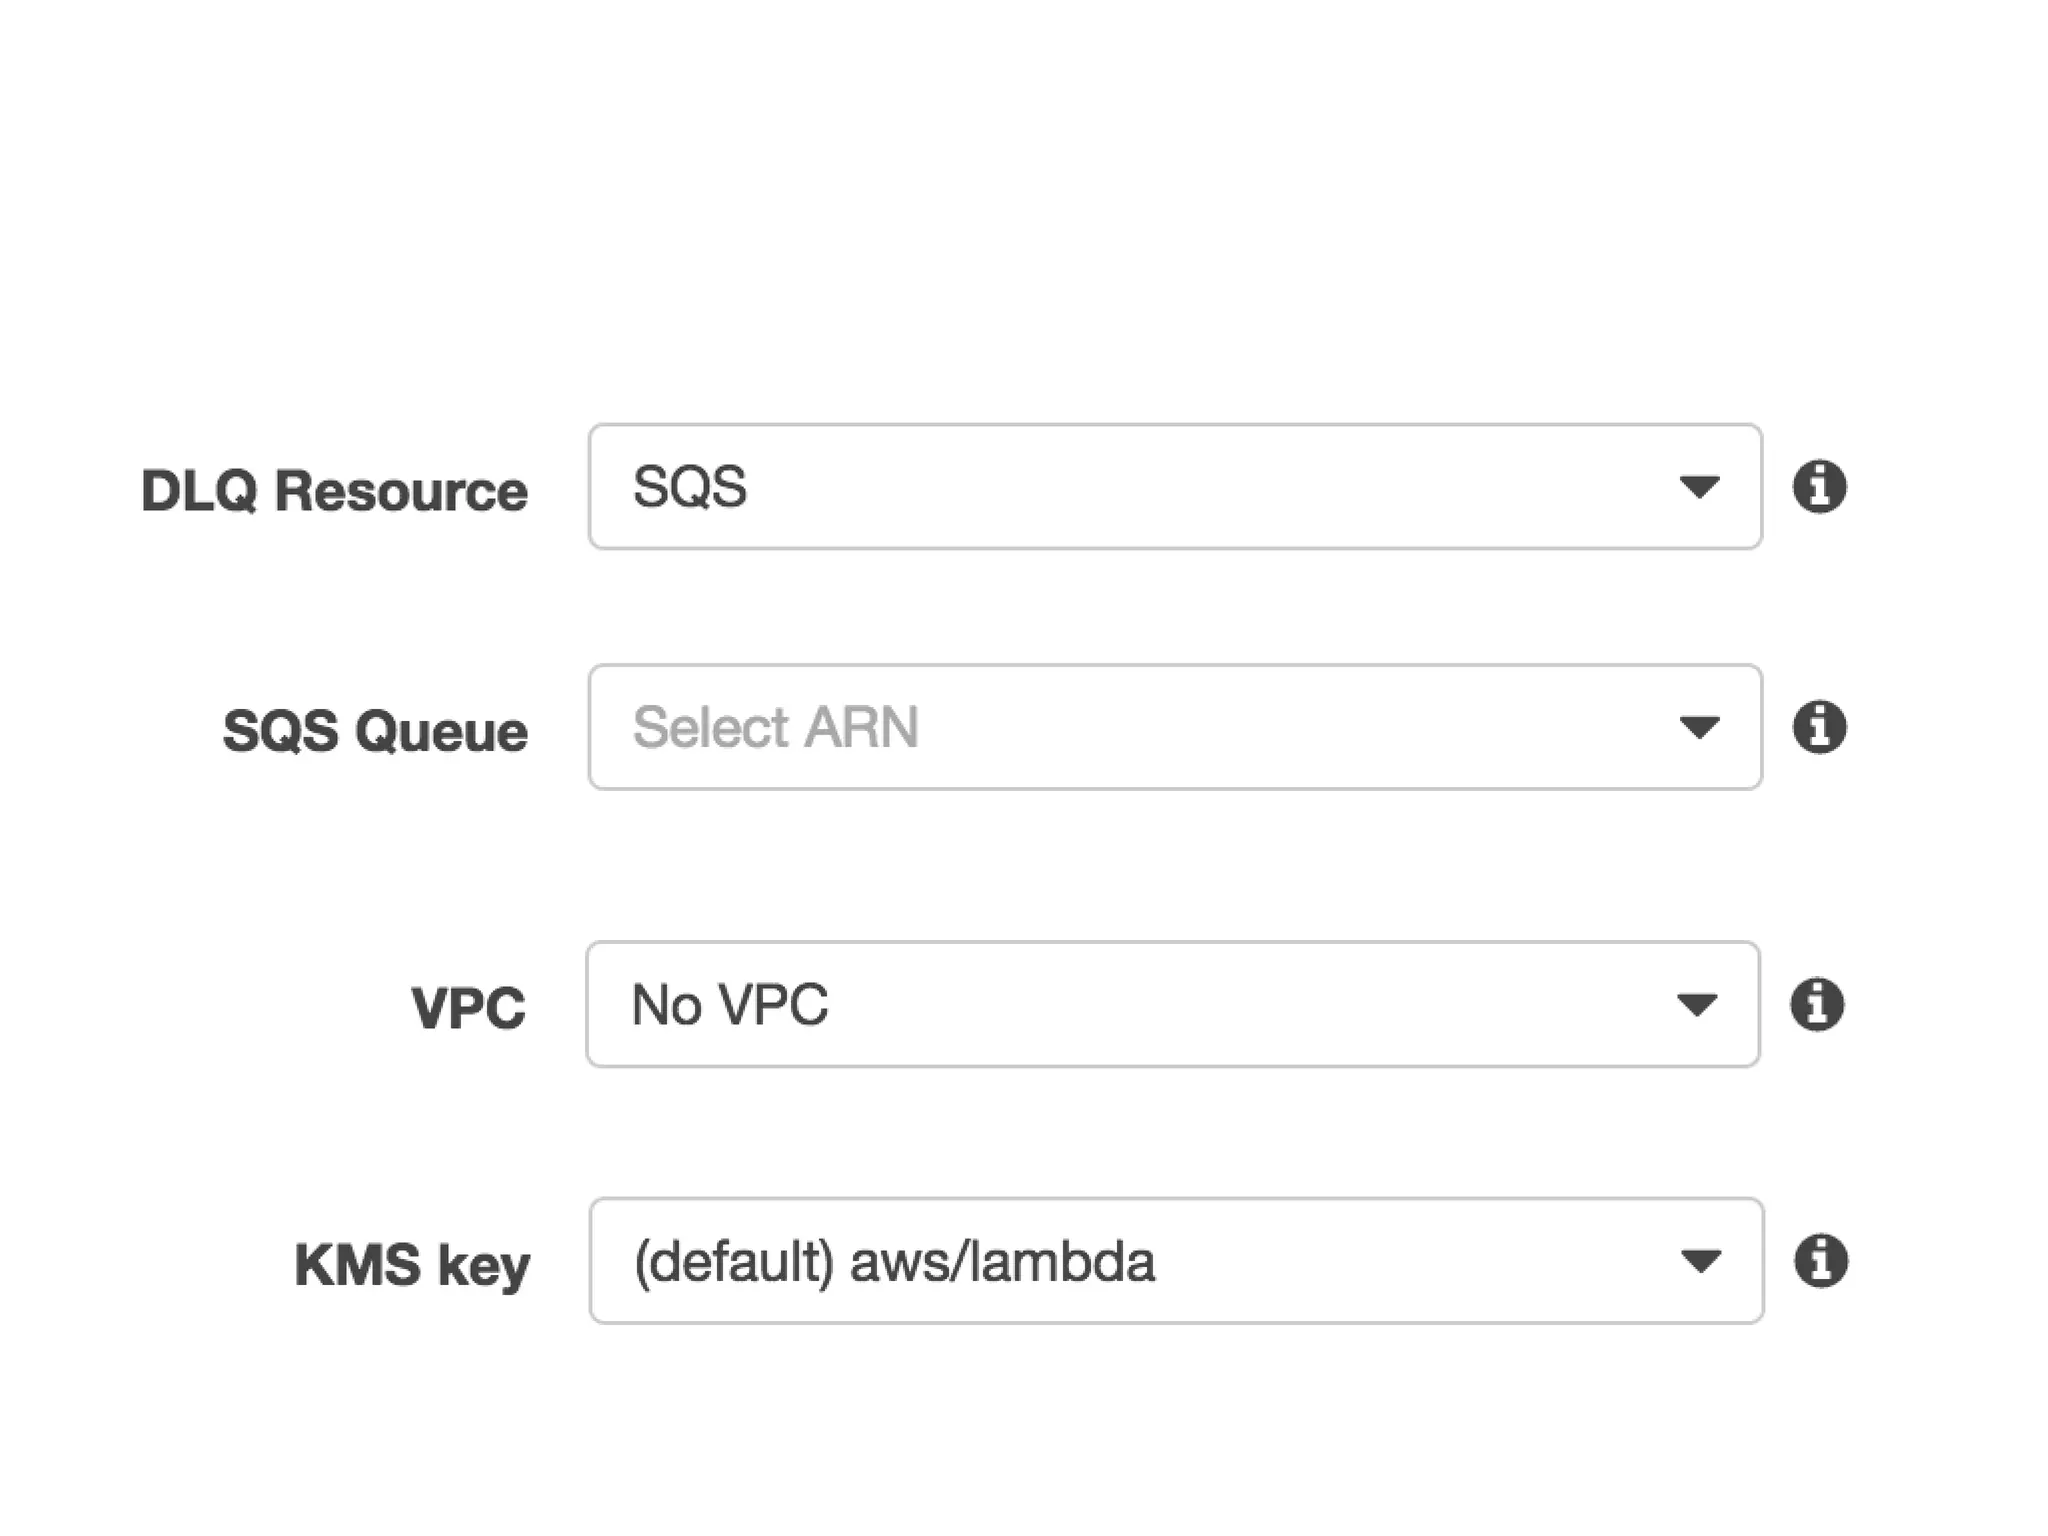
Task: Click the 'DLQ Resource' field label
Action: coord(334,491)
